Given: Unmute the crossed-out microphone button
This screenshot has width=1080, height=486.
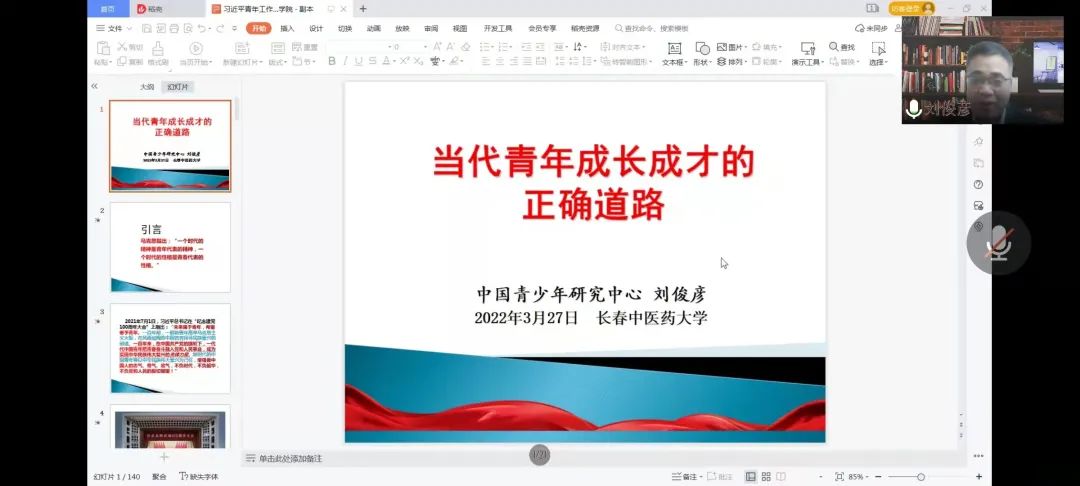Looking at the screenshot, I should tap(997, 243).
